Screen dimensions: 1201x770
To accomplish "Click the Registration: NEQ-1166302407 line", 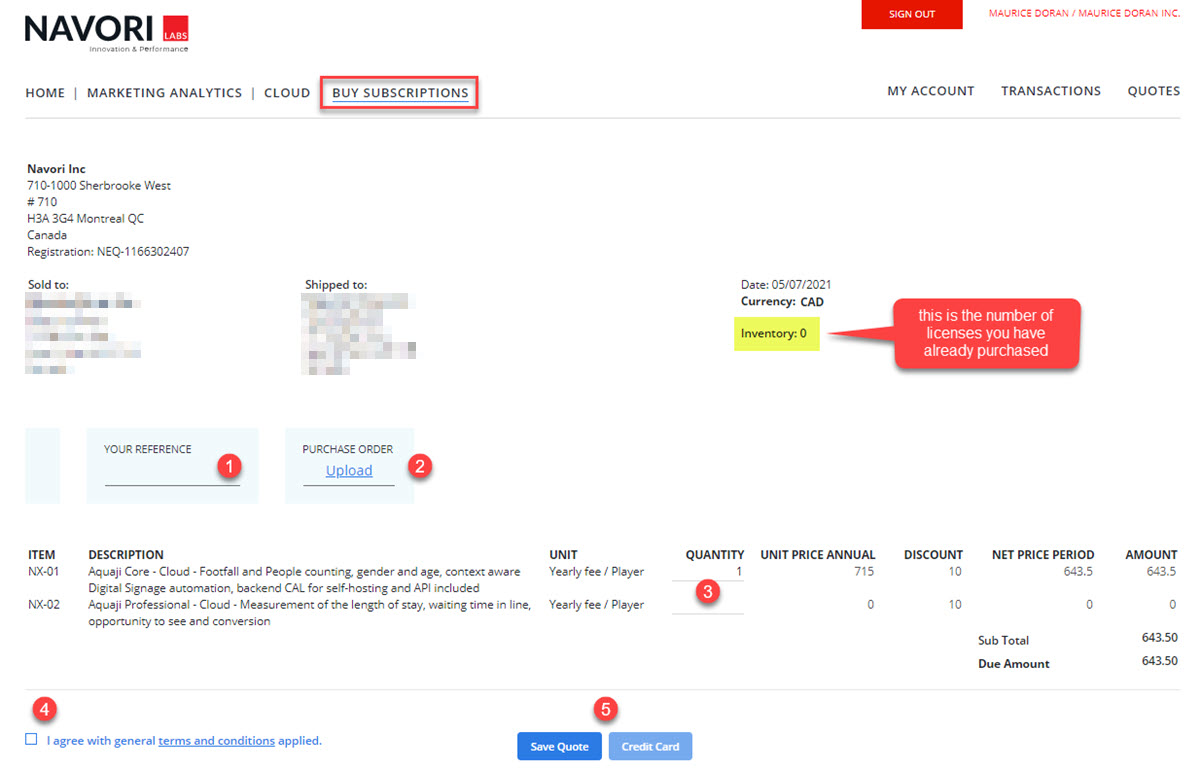I will (108, 252).
